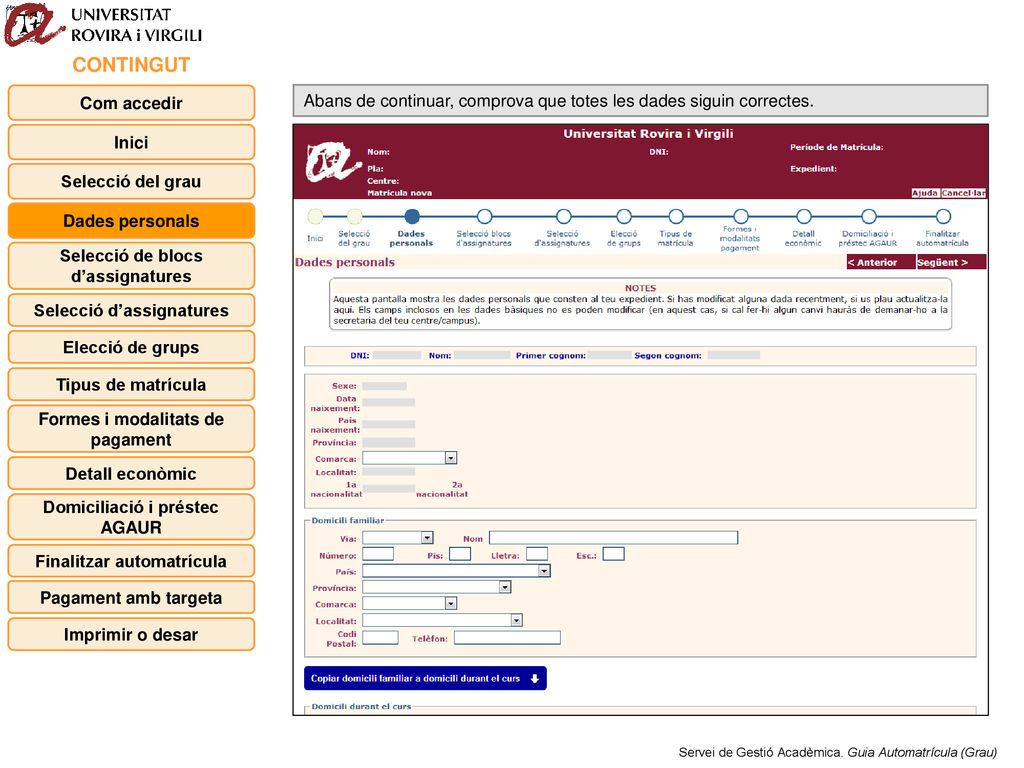
Task: Open the Via dropdown in Domicili familiar
Action: tap(398, 537)
